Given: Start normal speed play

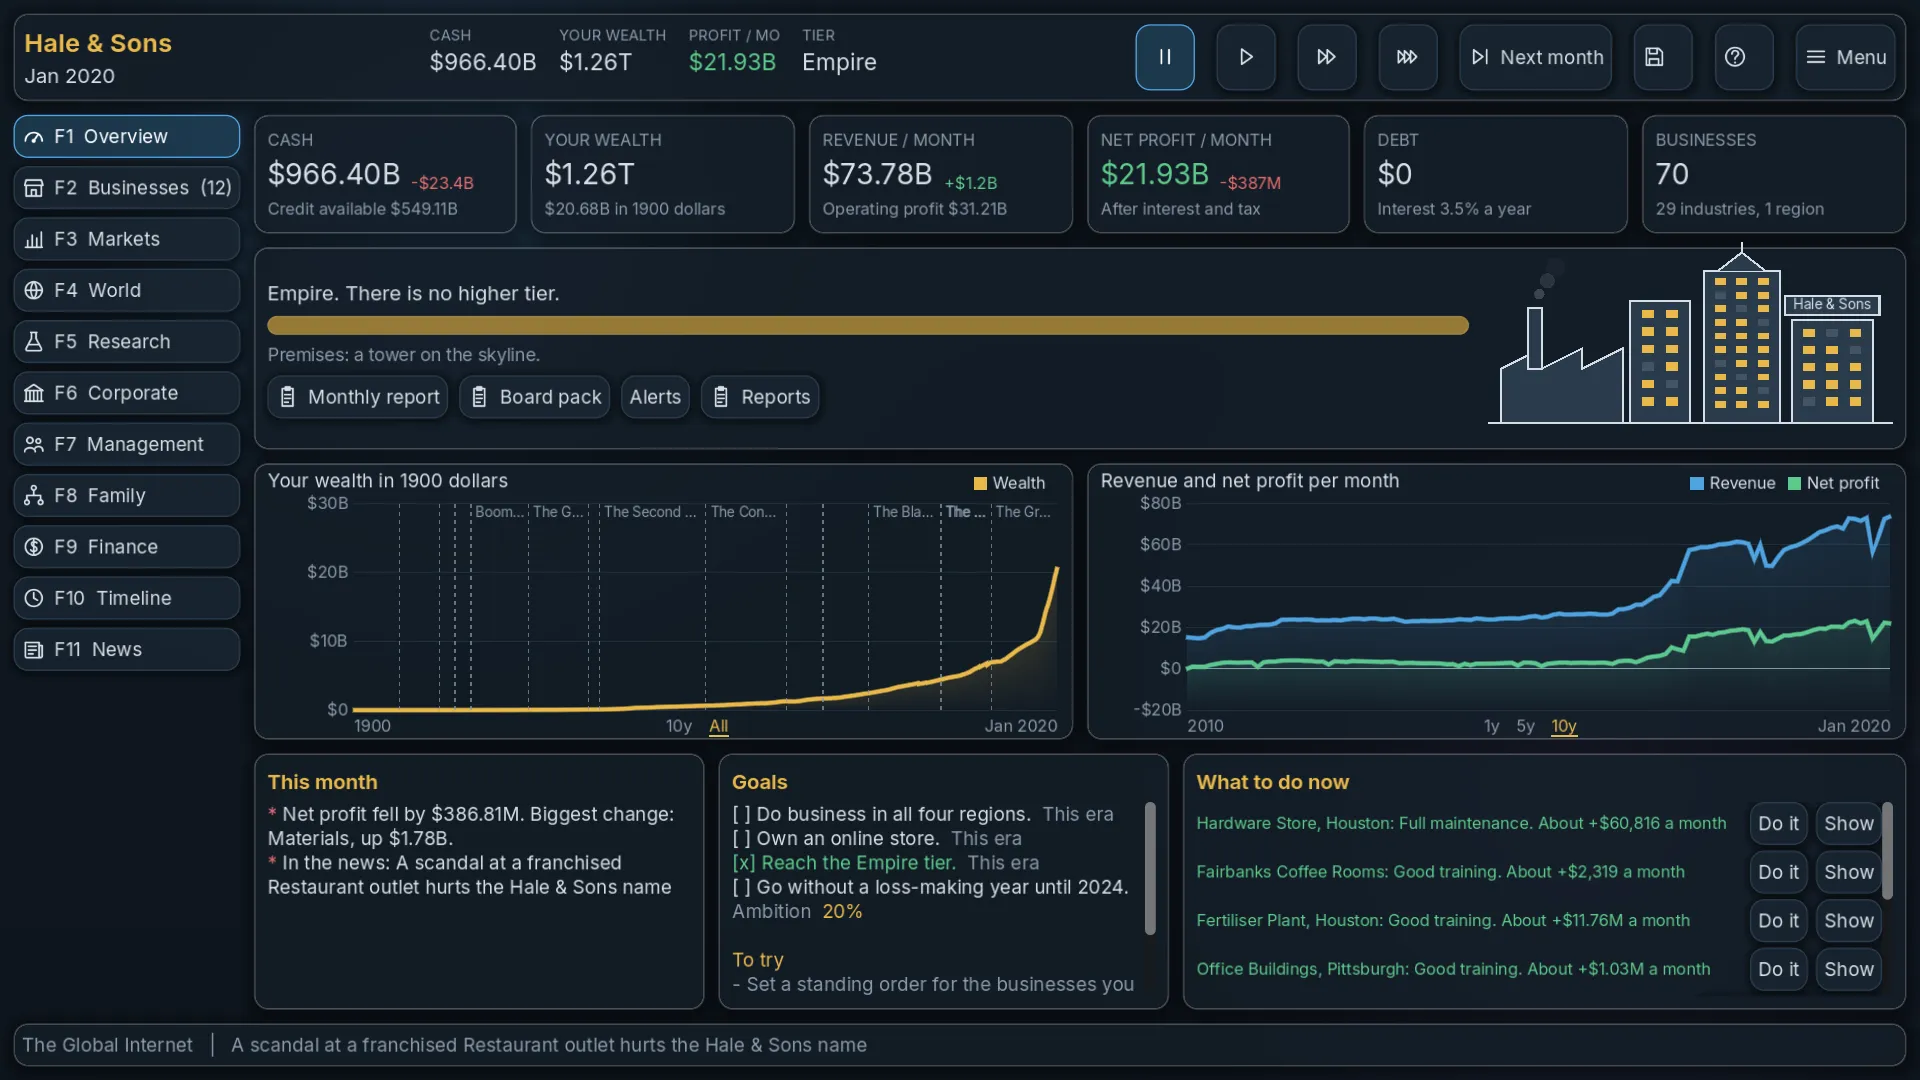Looking at the screenshot, I should (x=1245, y=57).
